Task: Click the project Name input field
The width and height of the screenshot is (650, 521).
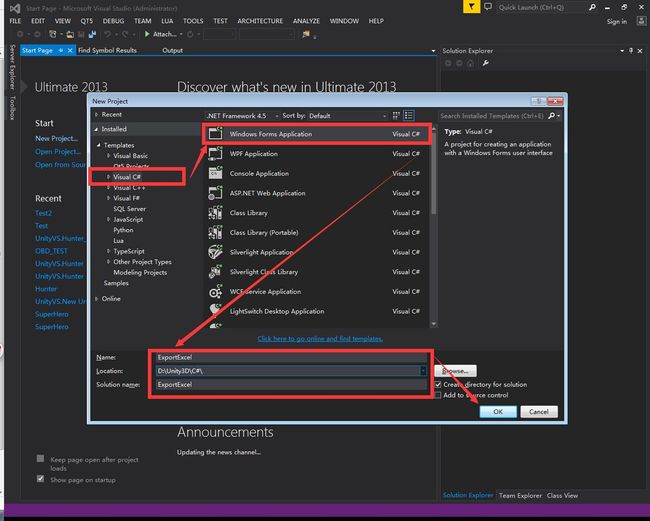Action: pyautogui.click(x=291, y=357)
